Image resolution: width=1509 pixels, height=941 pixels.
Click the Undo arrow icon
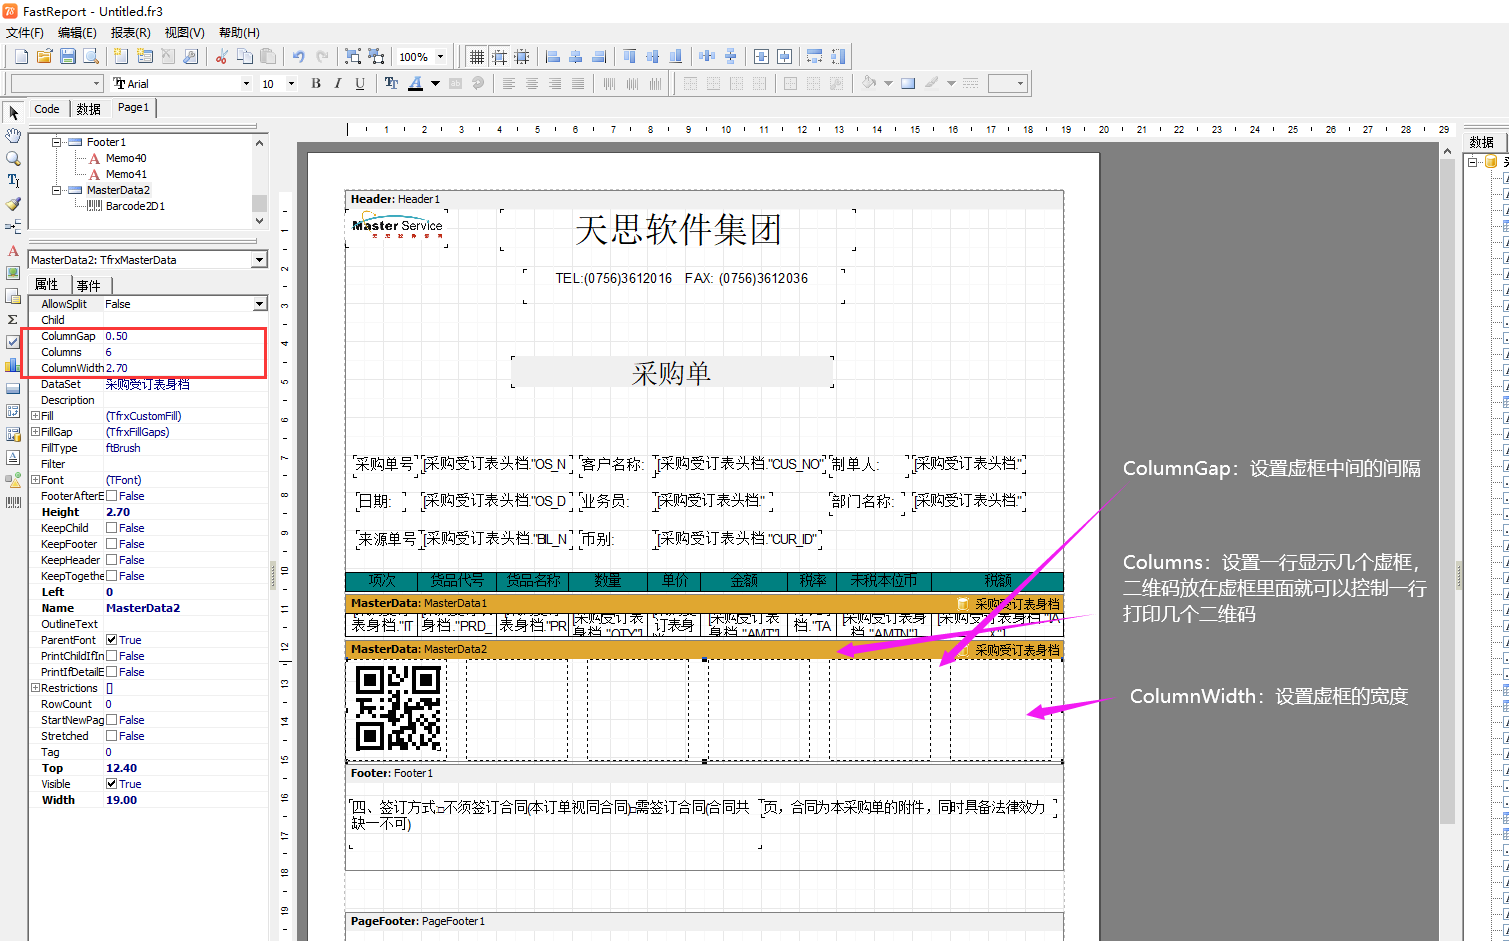click(x=298, y=57)
